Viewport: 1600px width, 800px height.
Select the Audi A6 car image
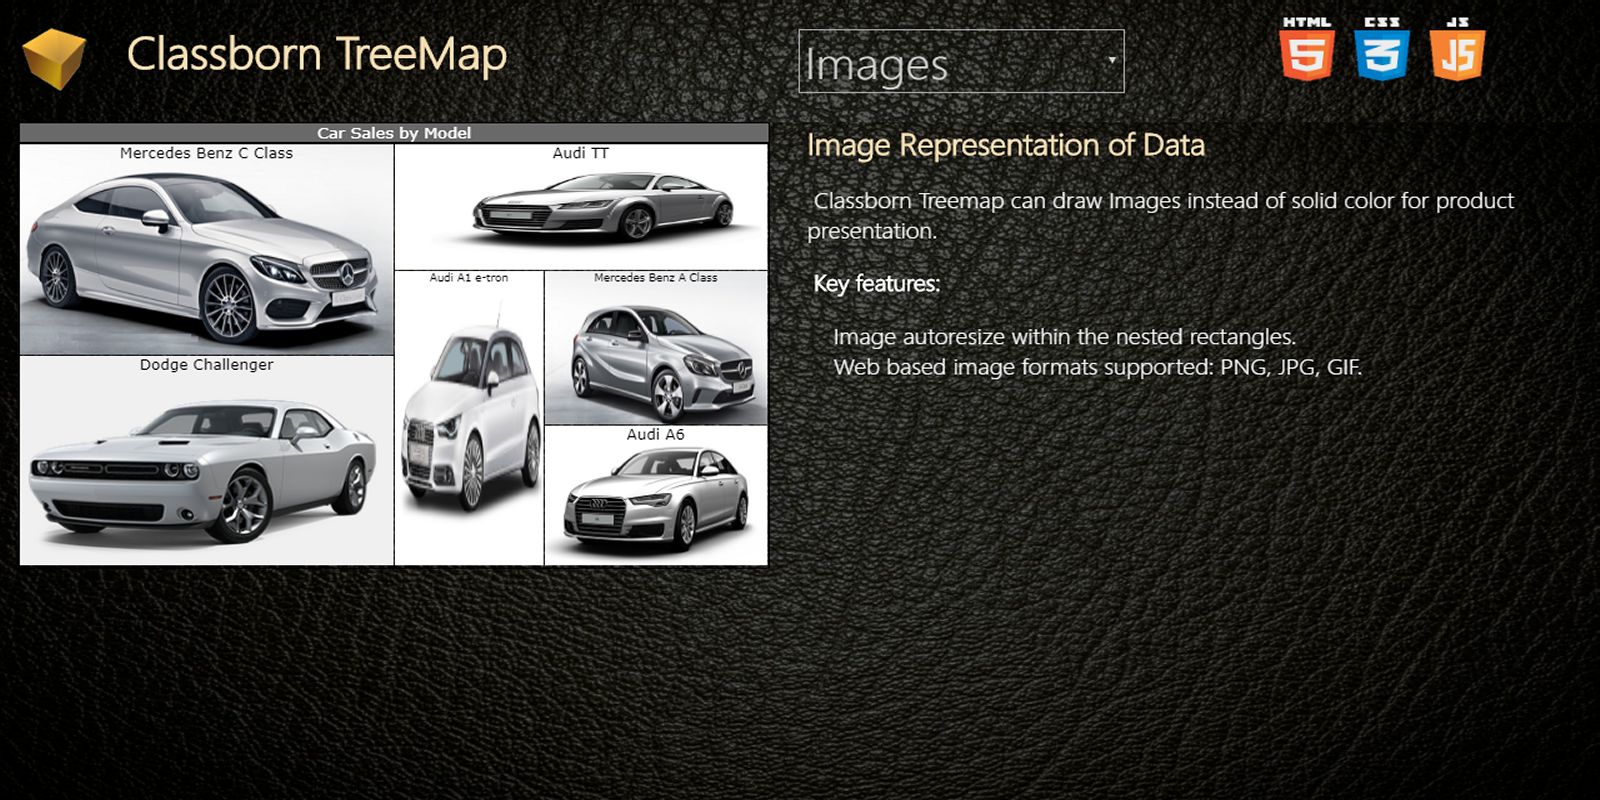(x=656, y=502)
